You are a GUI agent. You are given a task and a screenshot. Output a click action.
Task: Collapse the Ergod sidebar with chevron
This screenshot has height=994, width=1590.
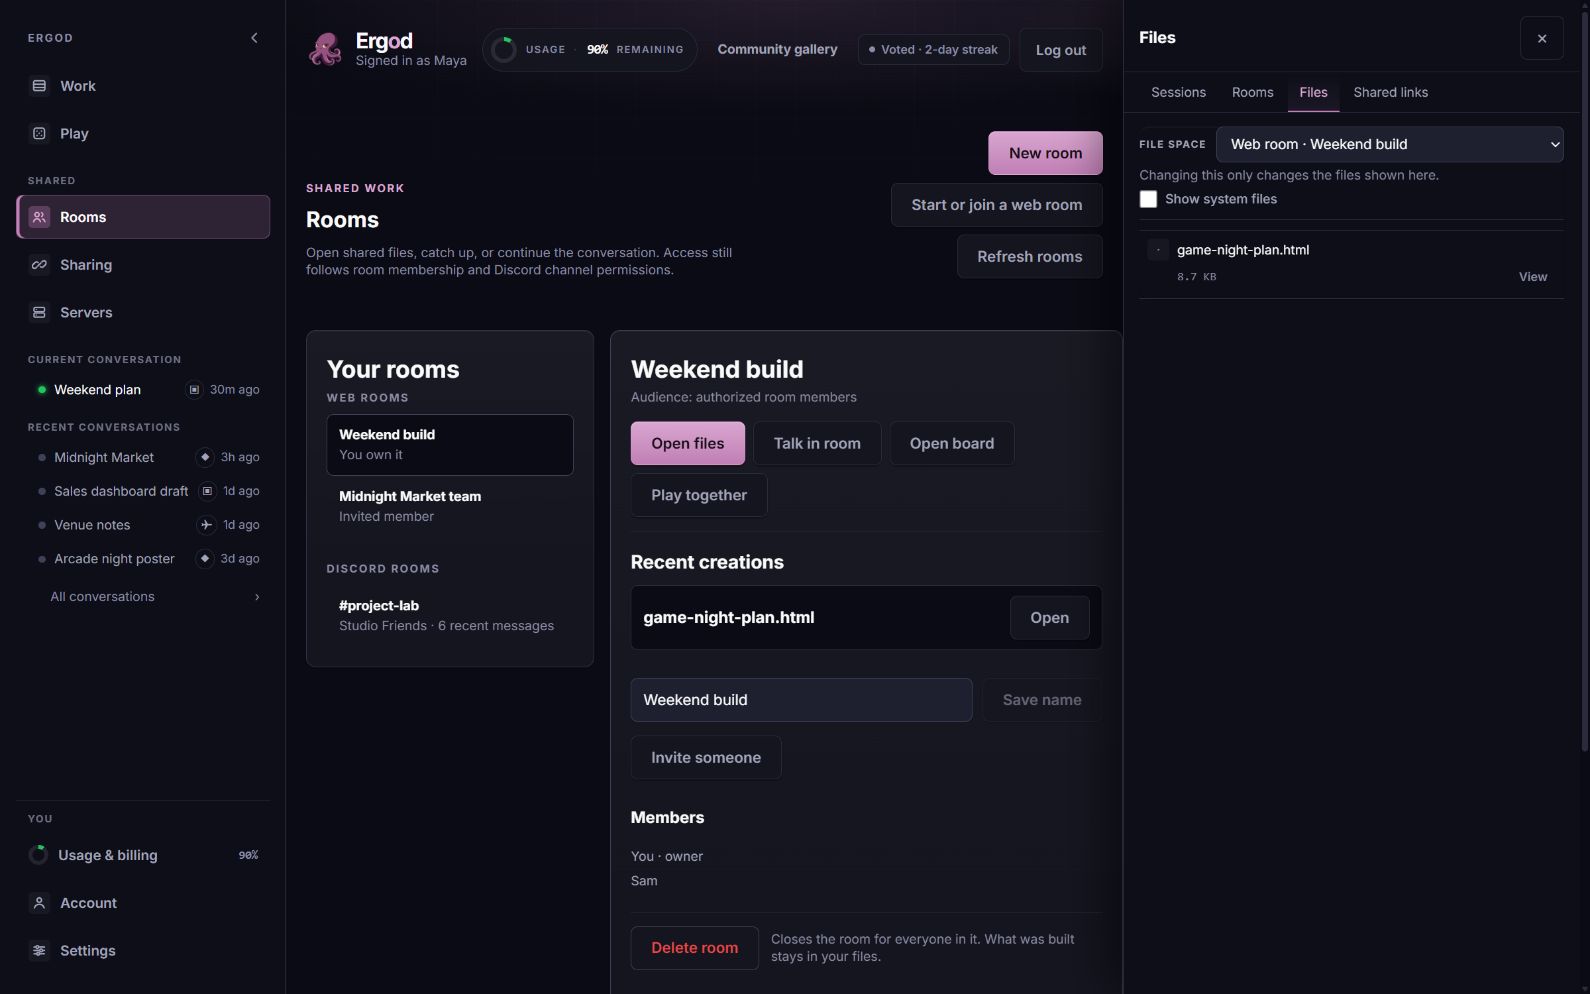coord(254,38)
